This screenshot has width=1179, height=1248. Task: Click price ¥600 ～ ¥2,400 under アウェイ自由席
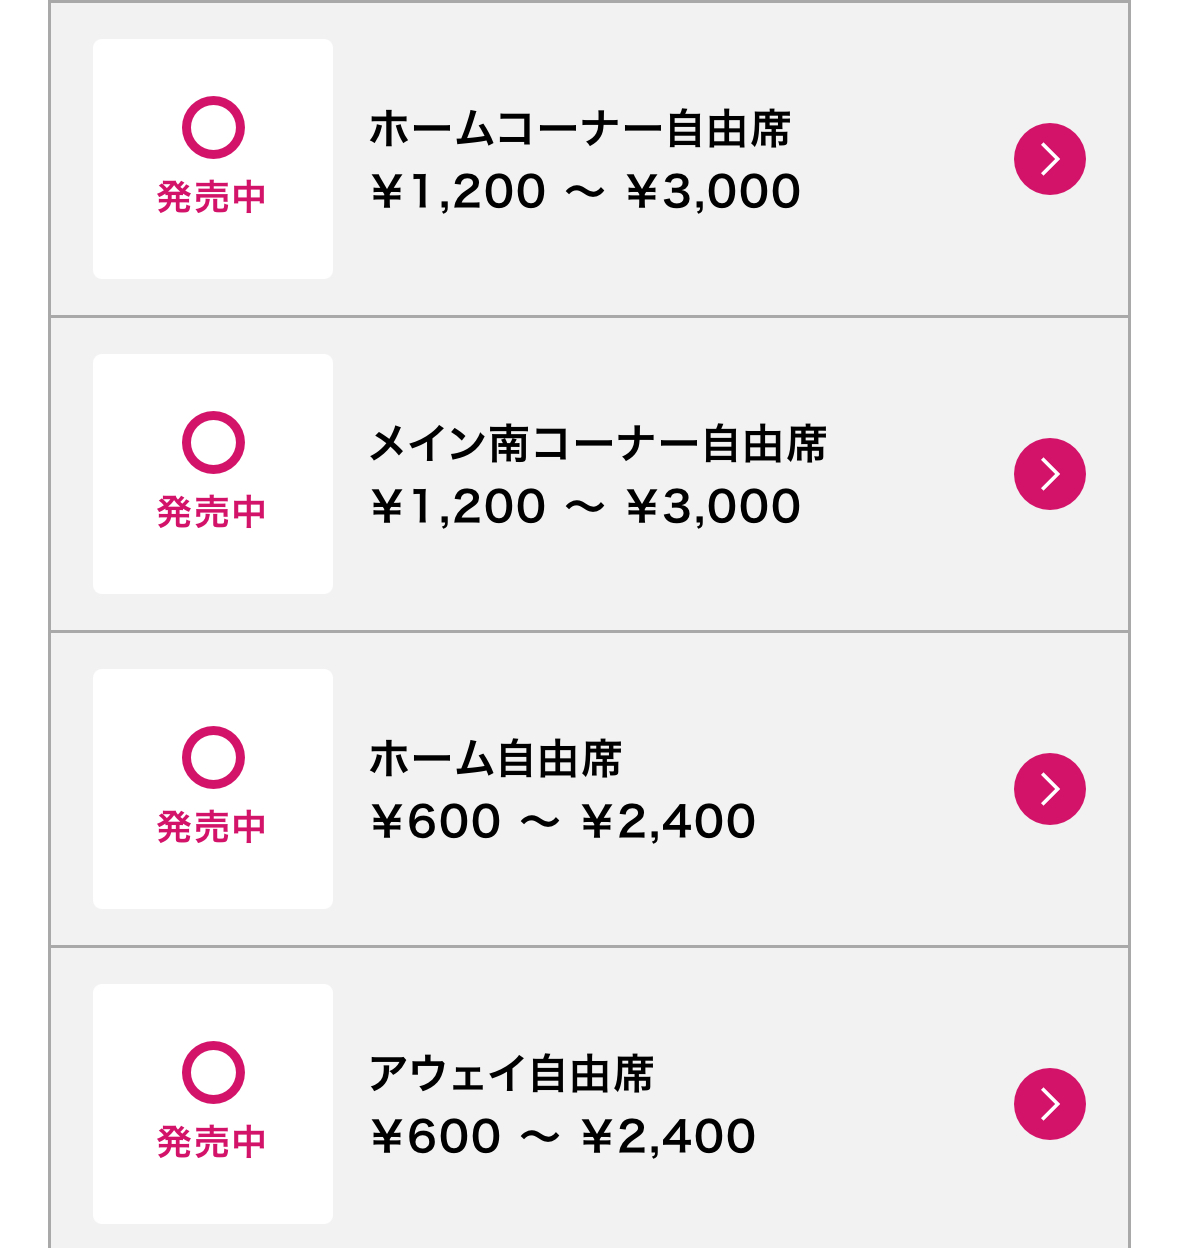coord(562,1136)
